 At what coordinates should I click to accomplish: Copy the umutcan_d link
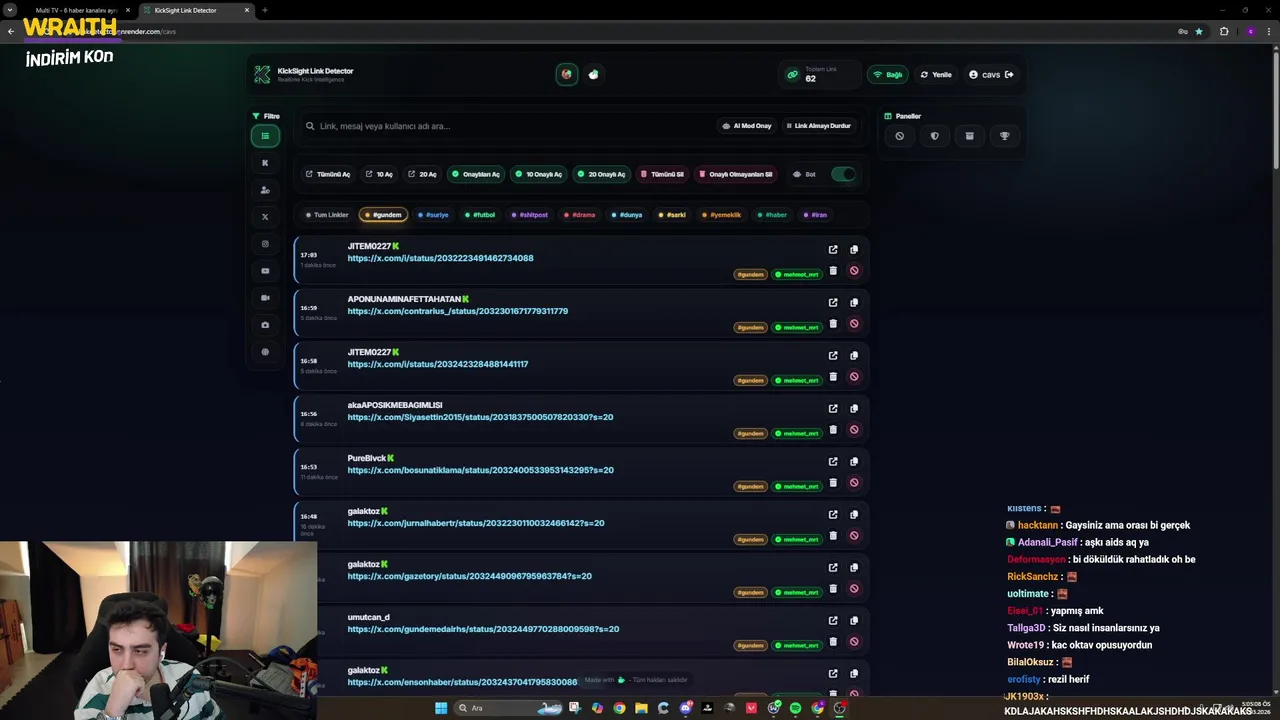(854, 621)
